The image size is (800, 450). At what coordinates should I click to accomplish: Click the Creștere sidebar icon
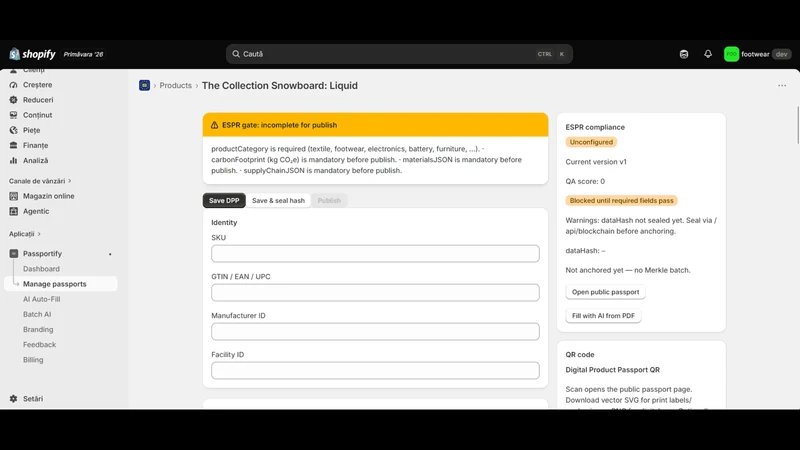tap(13, 85)
